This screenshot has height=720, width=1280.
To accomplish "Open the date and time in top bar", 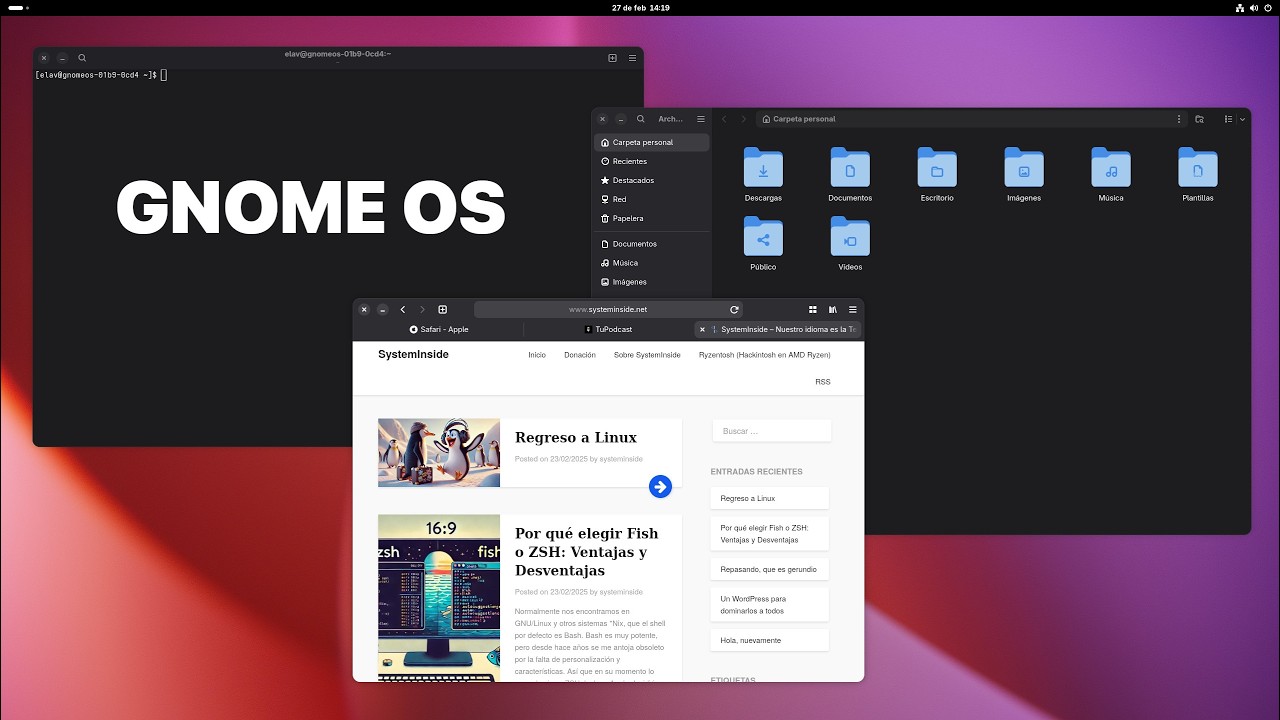I will [641, 8].
